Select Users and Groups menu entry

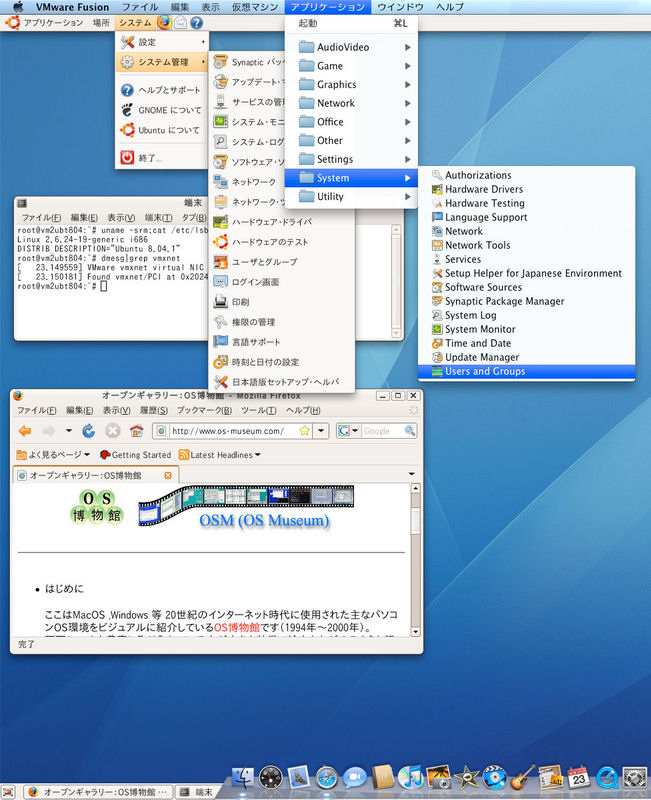(527, 371)
